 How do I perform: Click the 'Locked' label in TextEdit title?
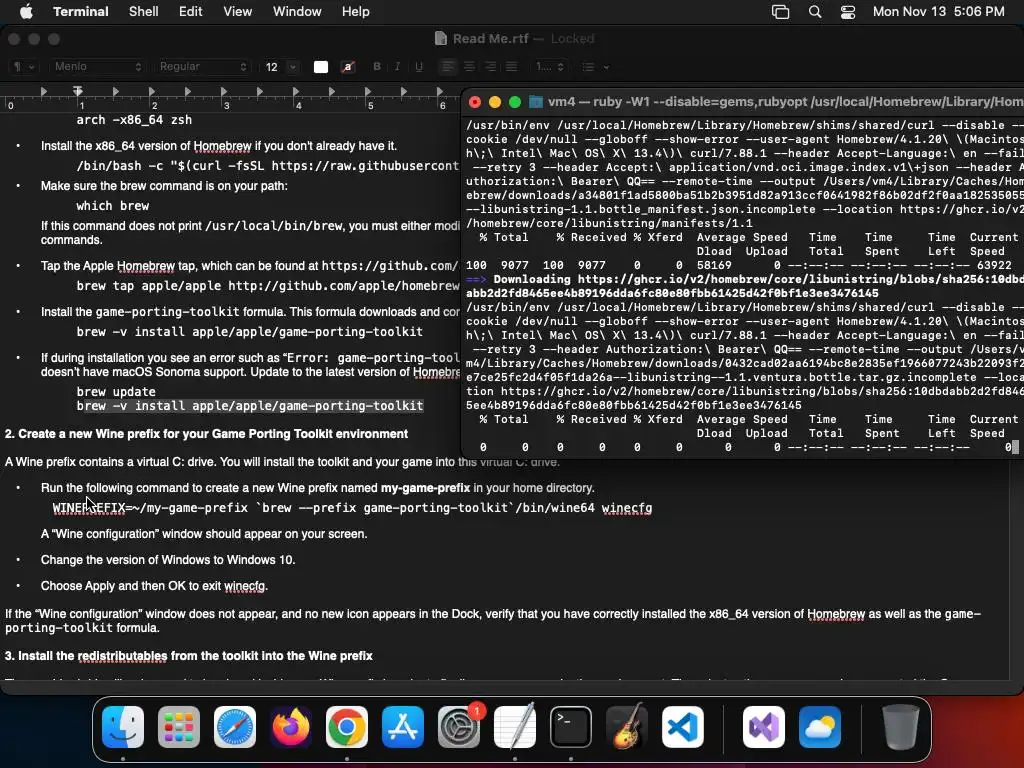click(x=572, y=39)
